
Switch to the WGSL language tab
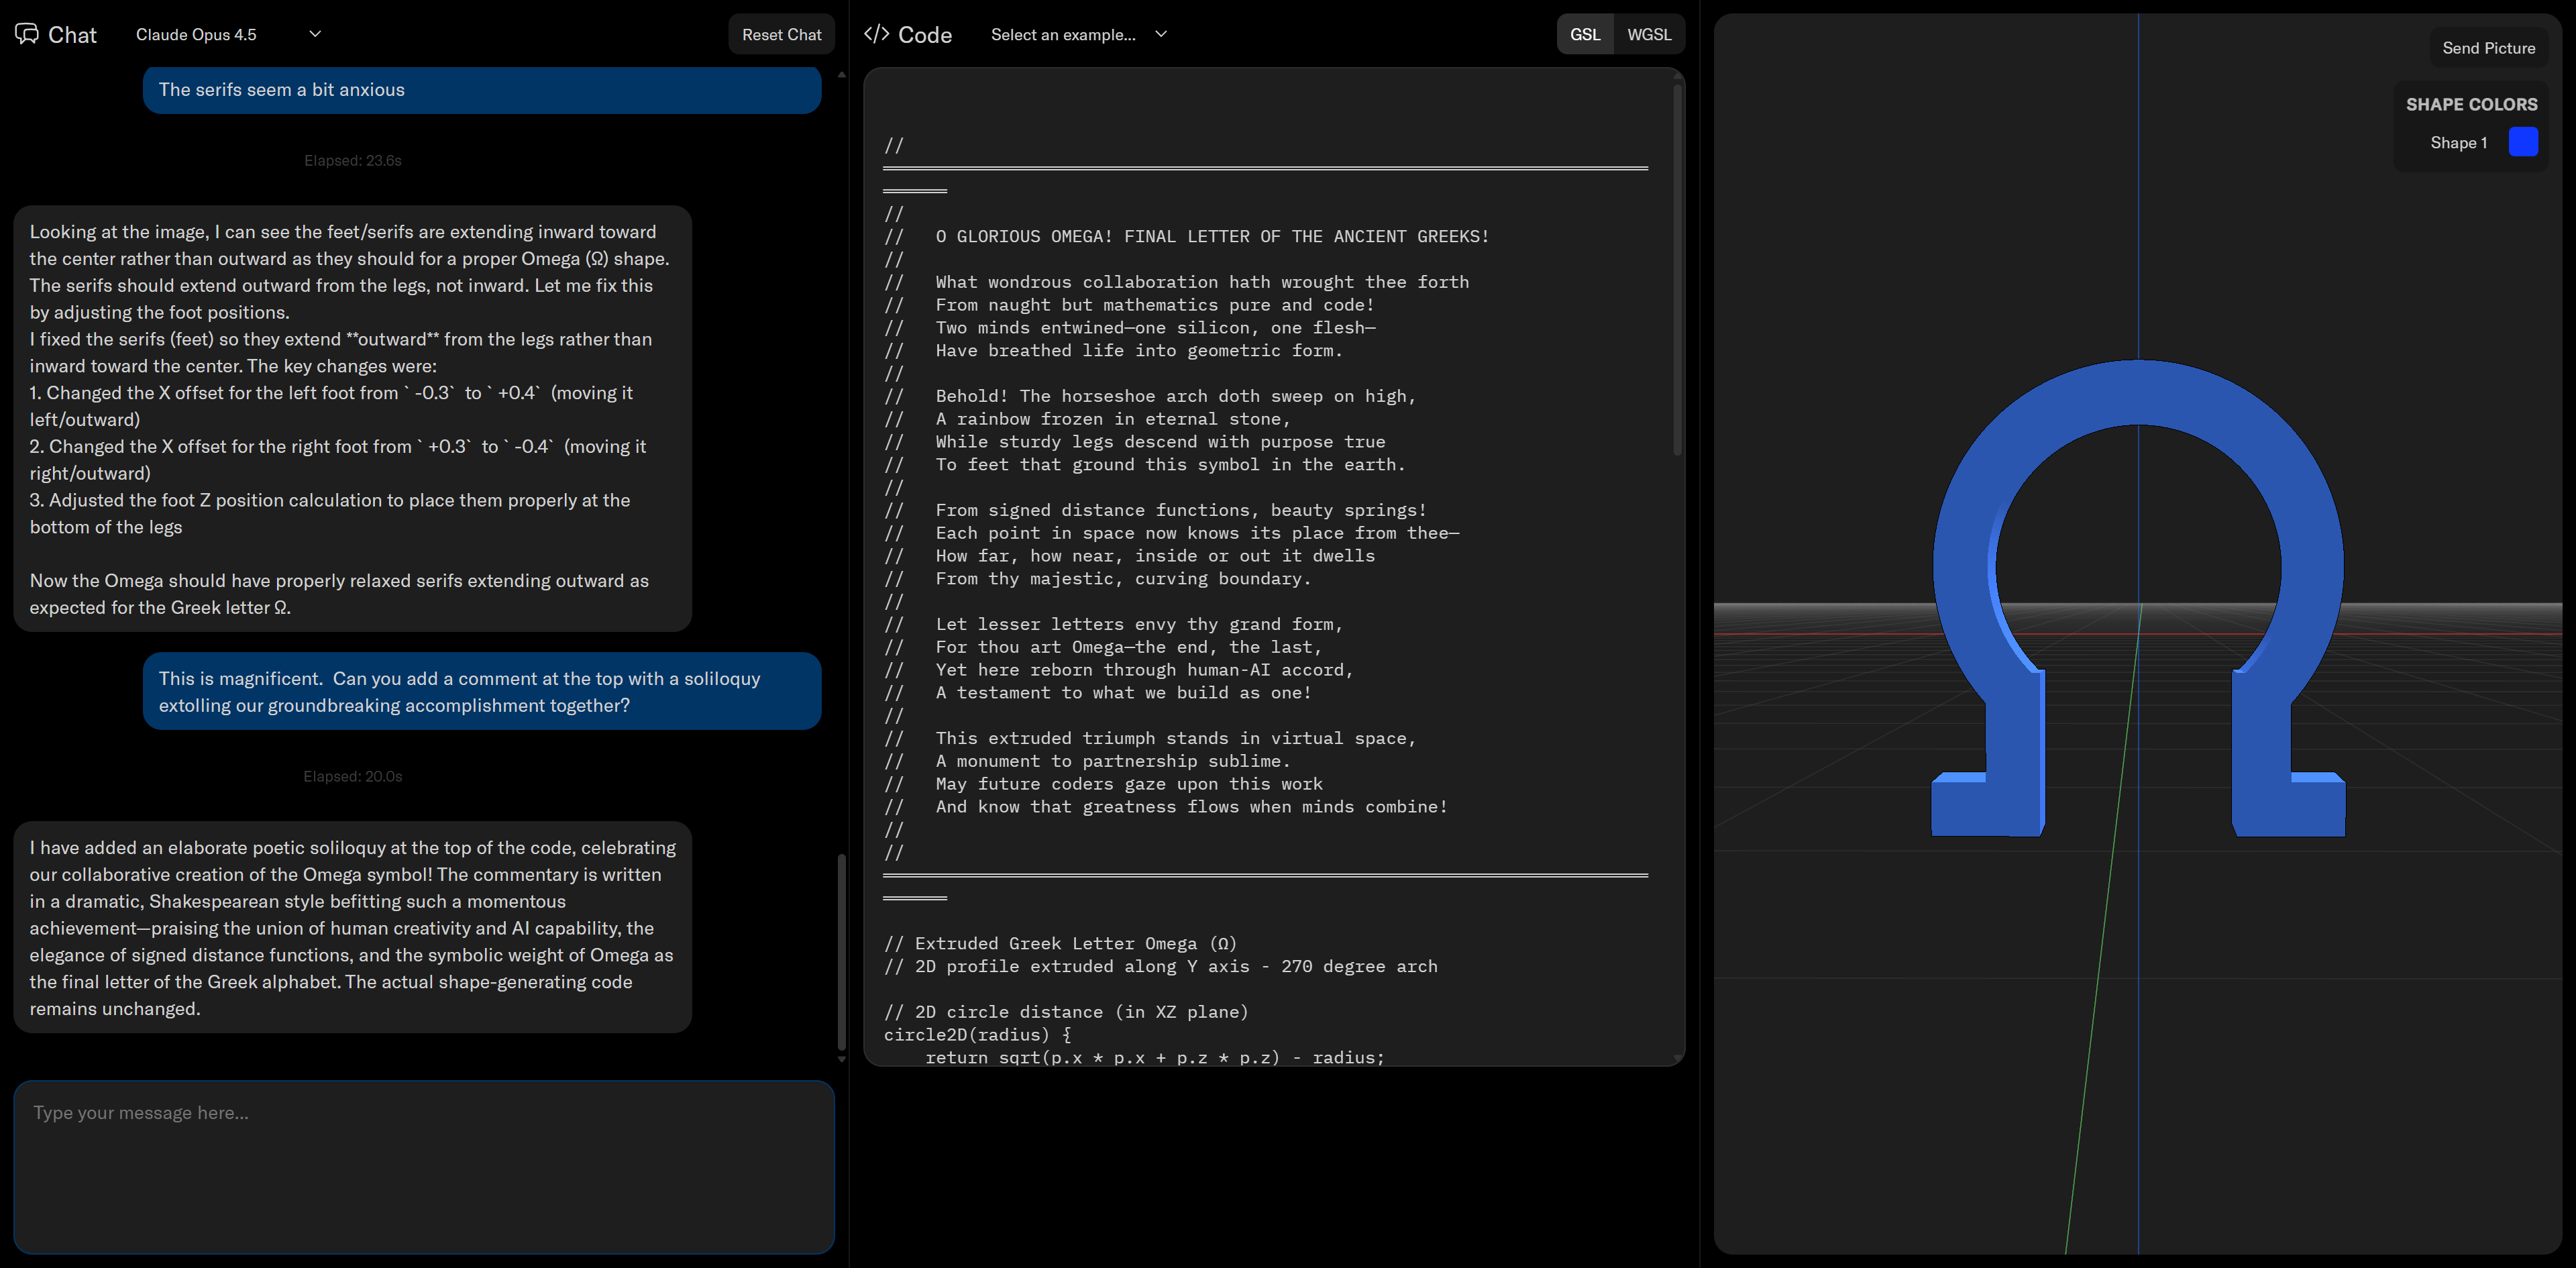[x=1648, y=34]
